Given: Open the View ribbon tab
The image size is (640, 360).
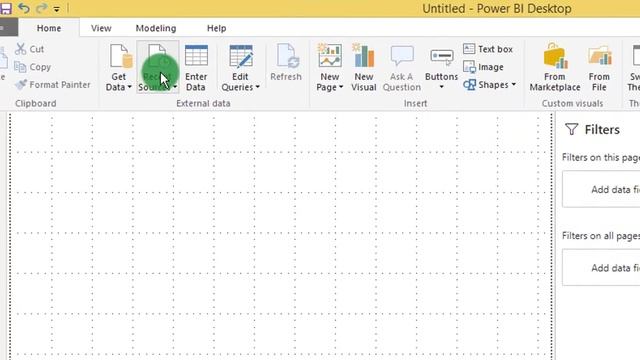Looking at the screenshot, I should 101,28.
